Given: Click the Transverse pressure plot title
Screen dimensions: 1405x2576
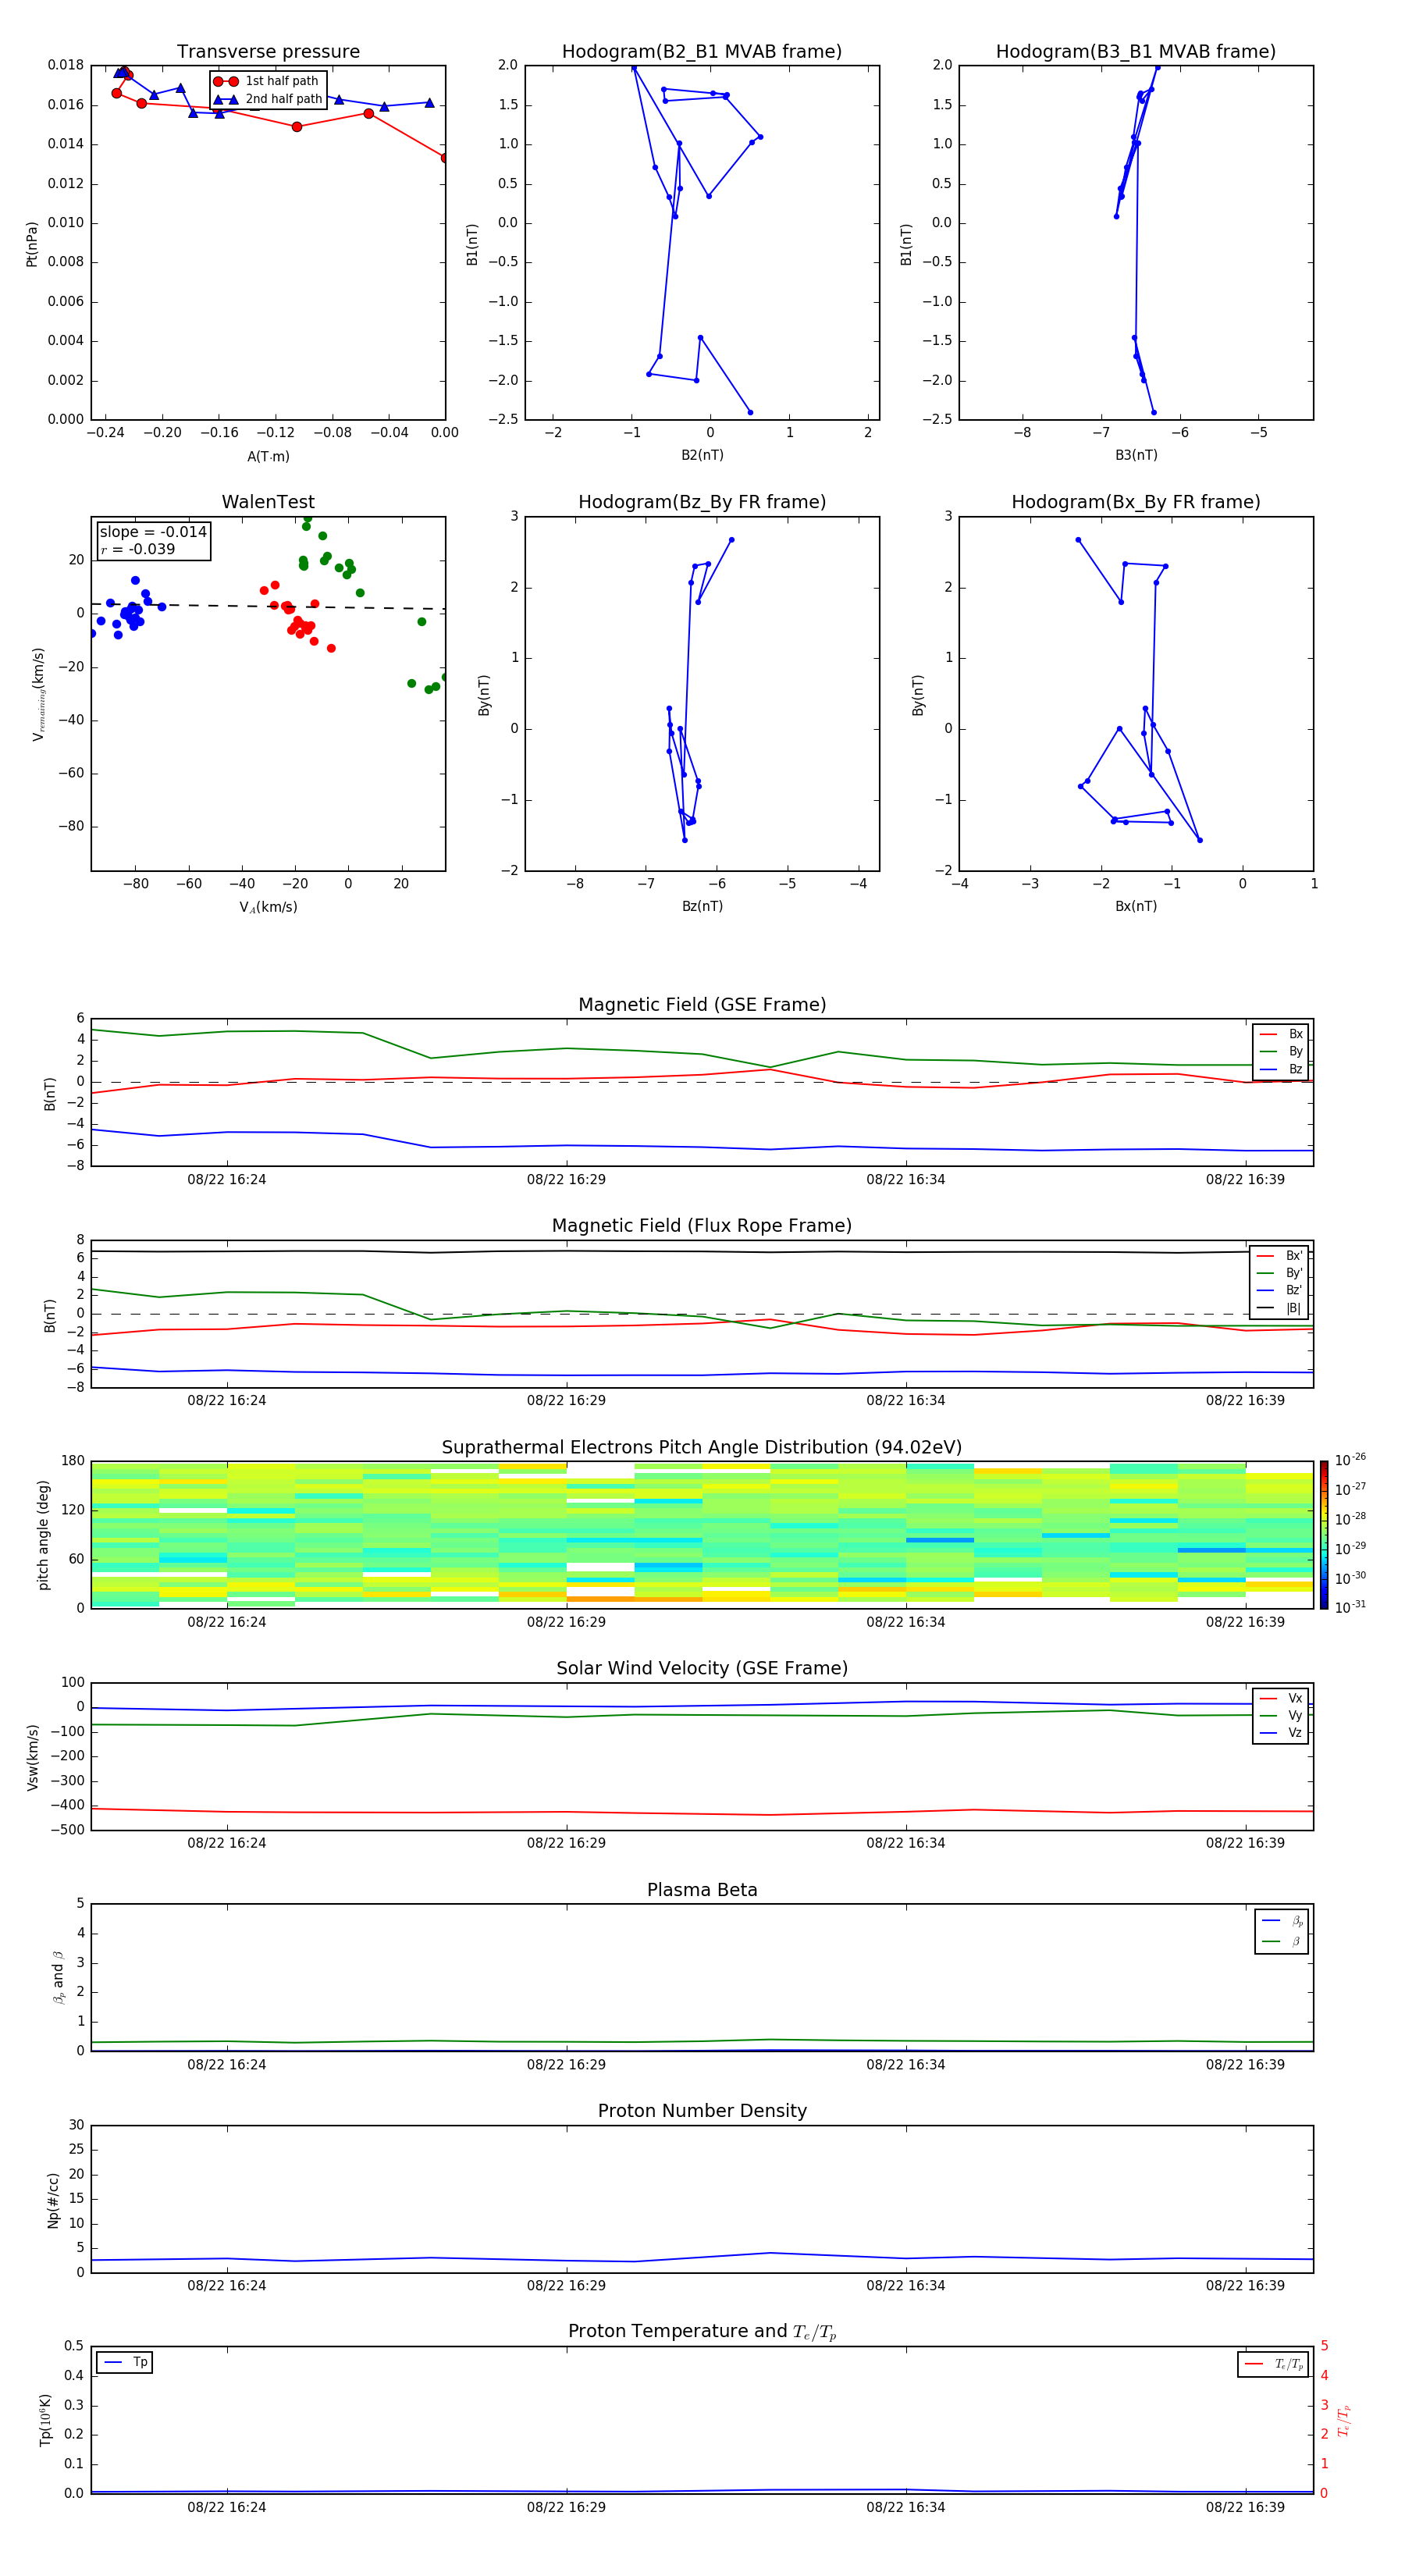Looking at the screenshot, I should pos(268,52).
